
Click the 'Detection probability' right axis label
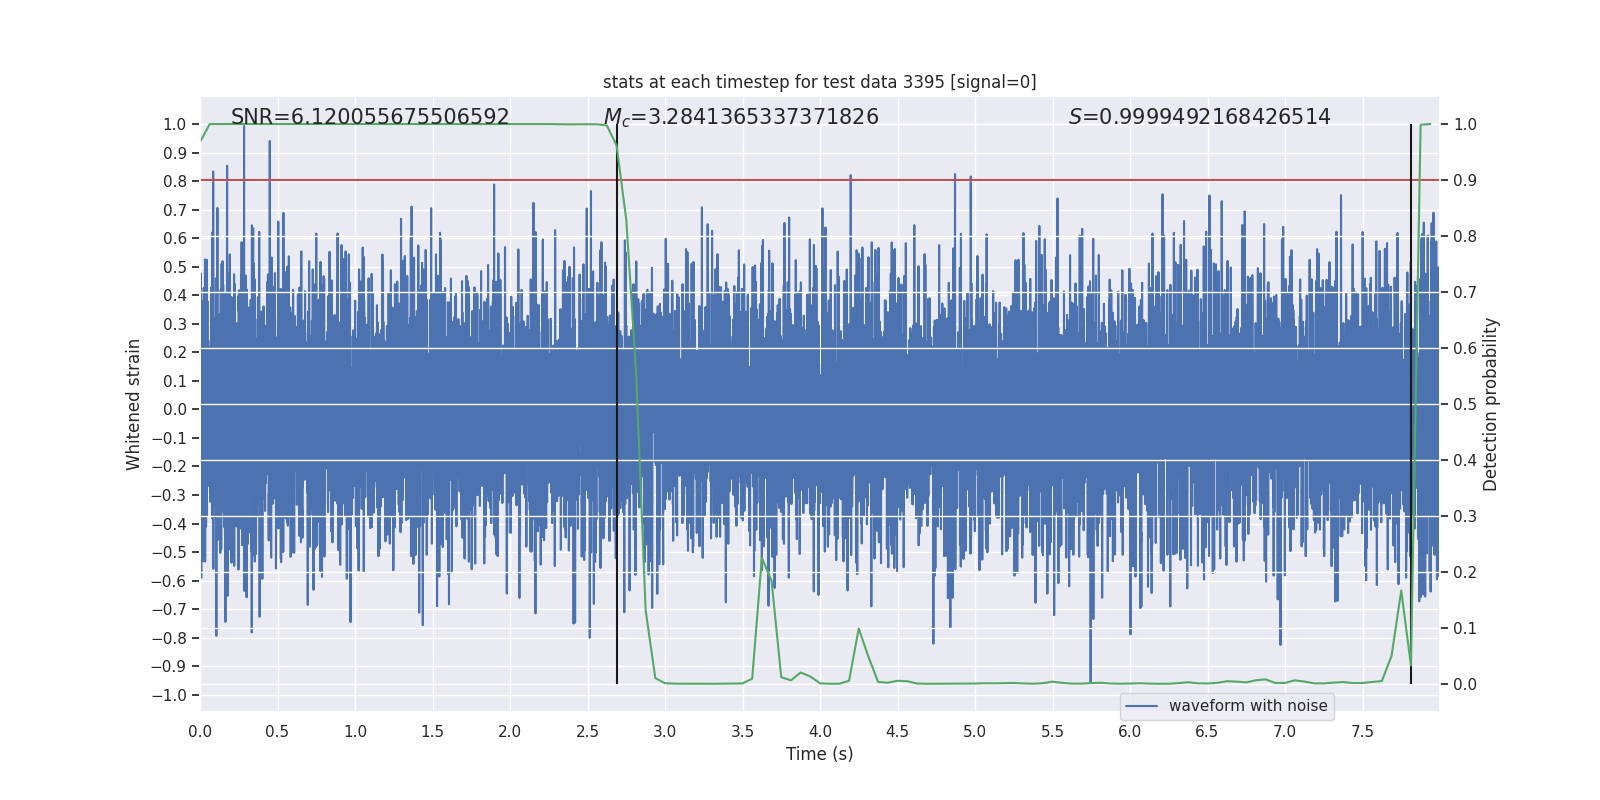(x=1490, y=404)
